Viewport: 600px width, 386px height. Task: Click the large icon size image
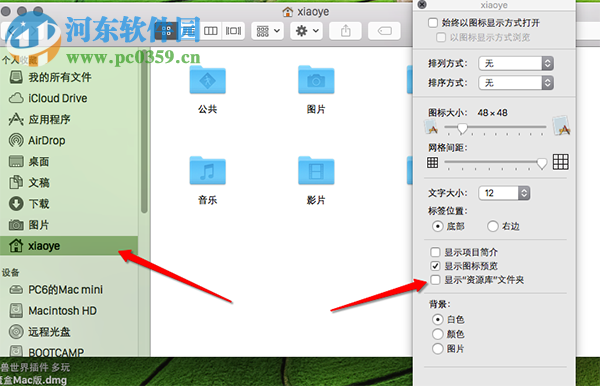(x=561, y=126)
